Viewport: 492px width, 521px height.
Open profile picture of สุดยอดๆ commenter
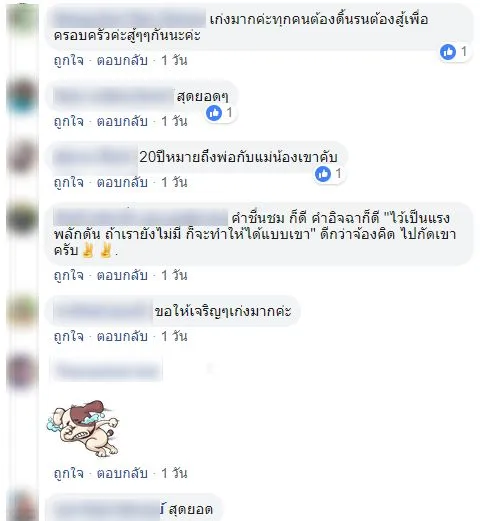23,96
